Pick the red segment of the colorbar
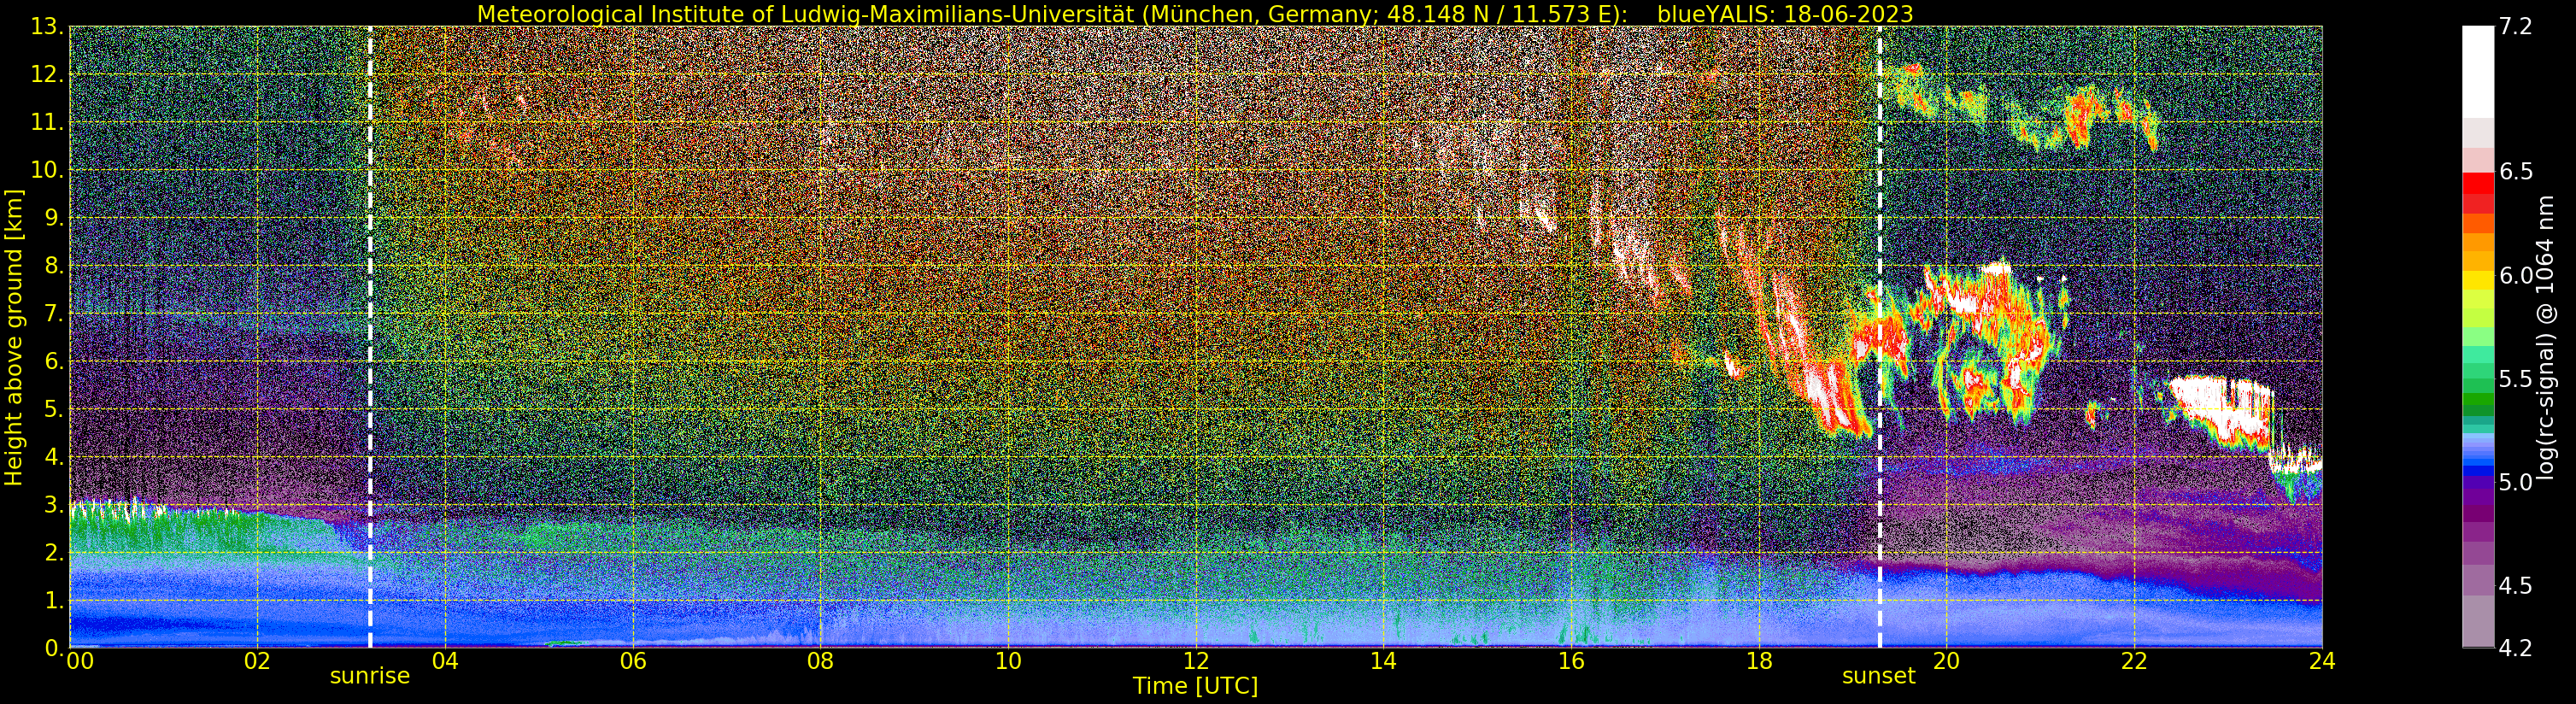Image resolution: width=2576 pixels, height=704 pixels. click(2477, 183)
